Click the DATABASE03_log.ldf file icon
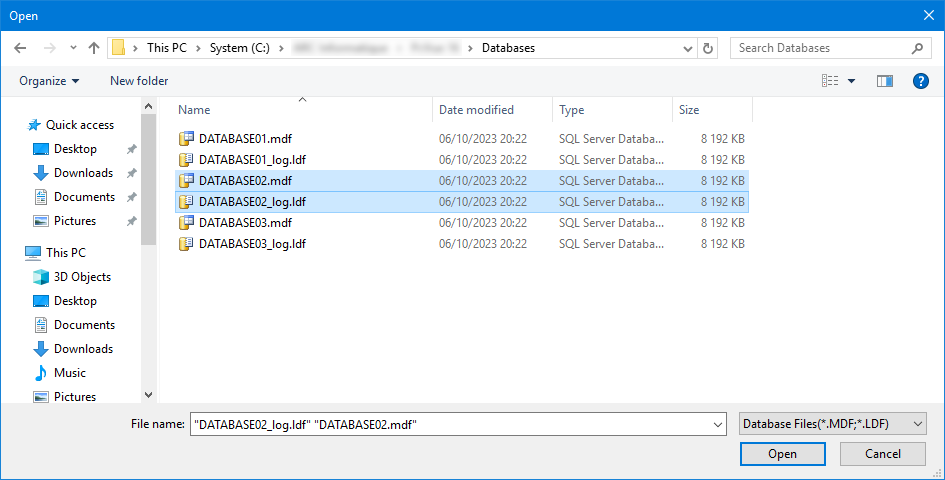This screenshot has height=480, width=945. click(185, 244)
